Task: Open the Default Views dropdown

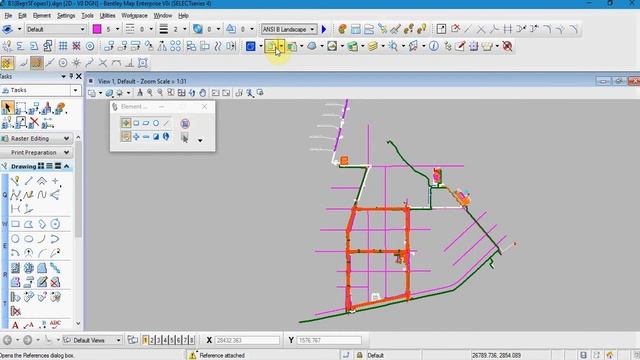Action: point(92,340)
